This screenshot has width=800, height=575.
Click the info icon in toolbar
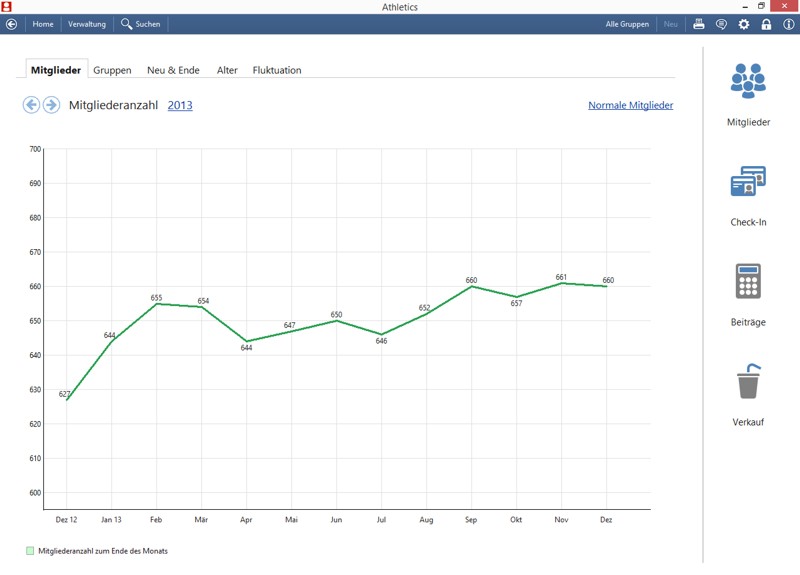point(789,24)
